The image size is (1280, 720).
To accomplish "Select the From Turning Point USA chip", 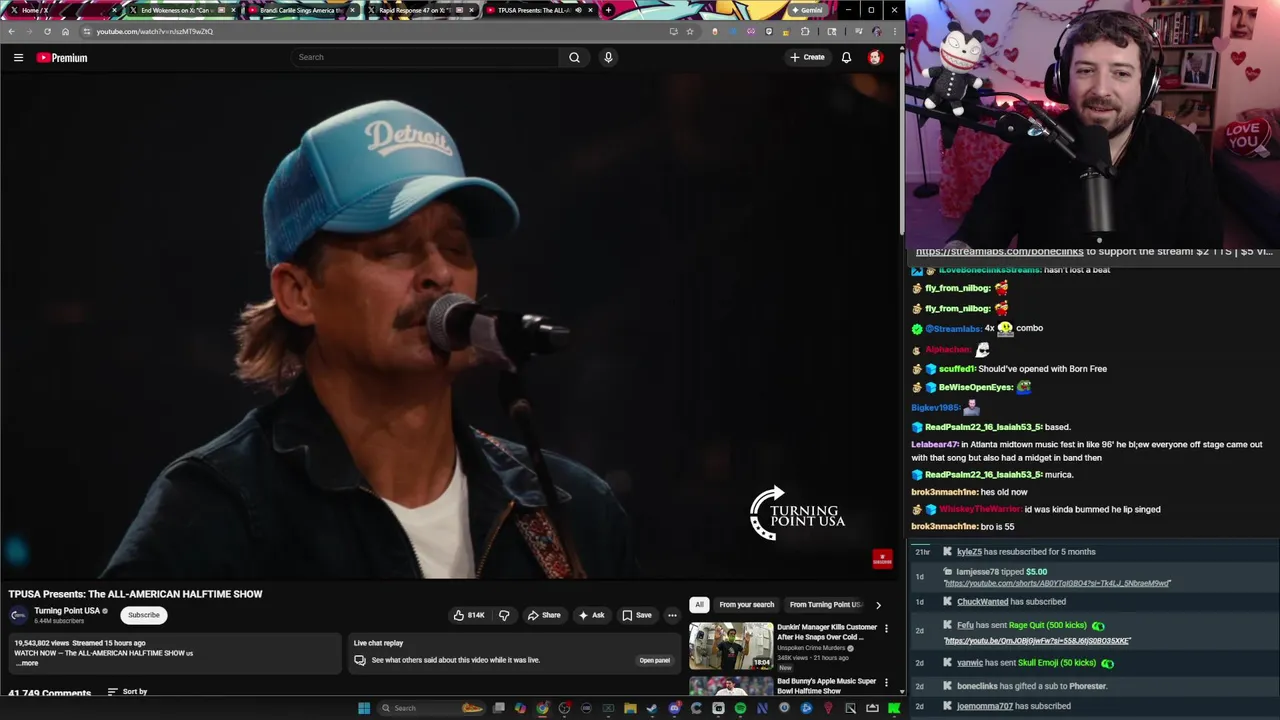I will coord(826,604).
